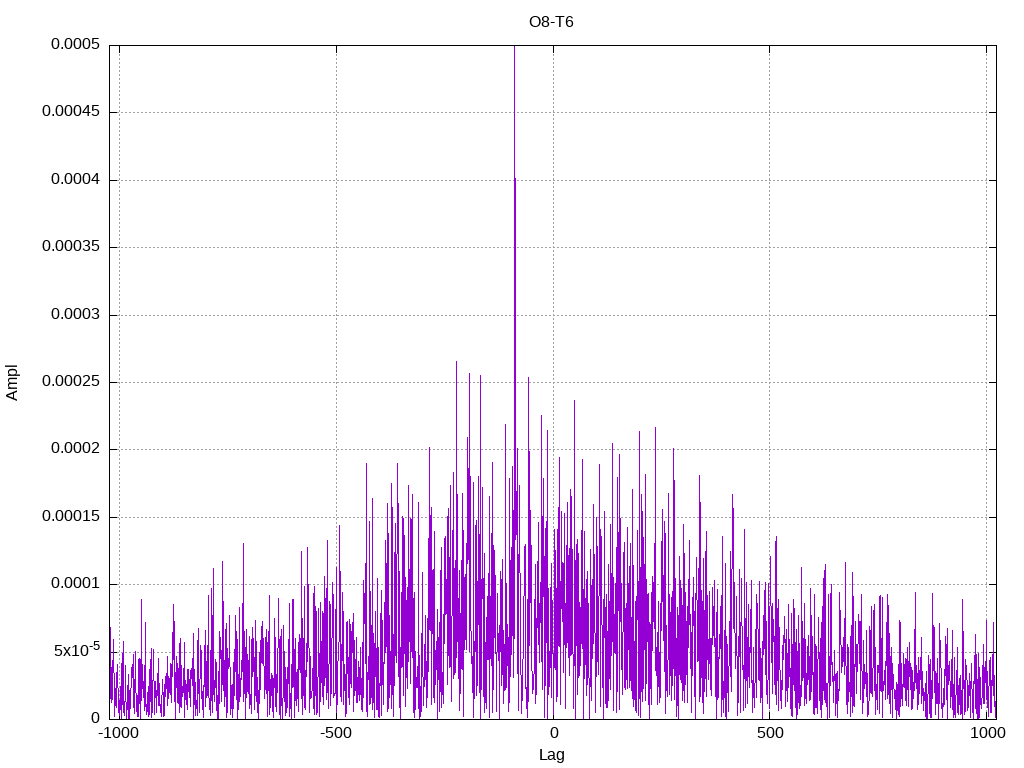Click the 500 x-axis tick label
This screenshot has width=1024, height=768.
770,733
